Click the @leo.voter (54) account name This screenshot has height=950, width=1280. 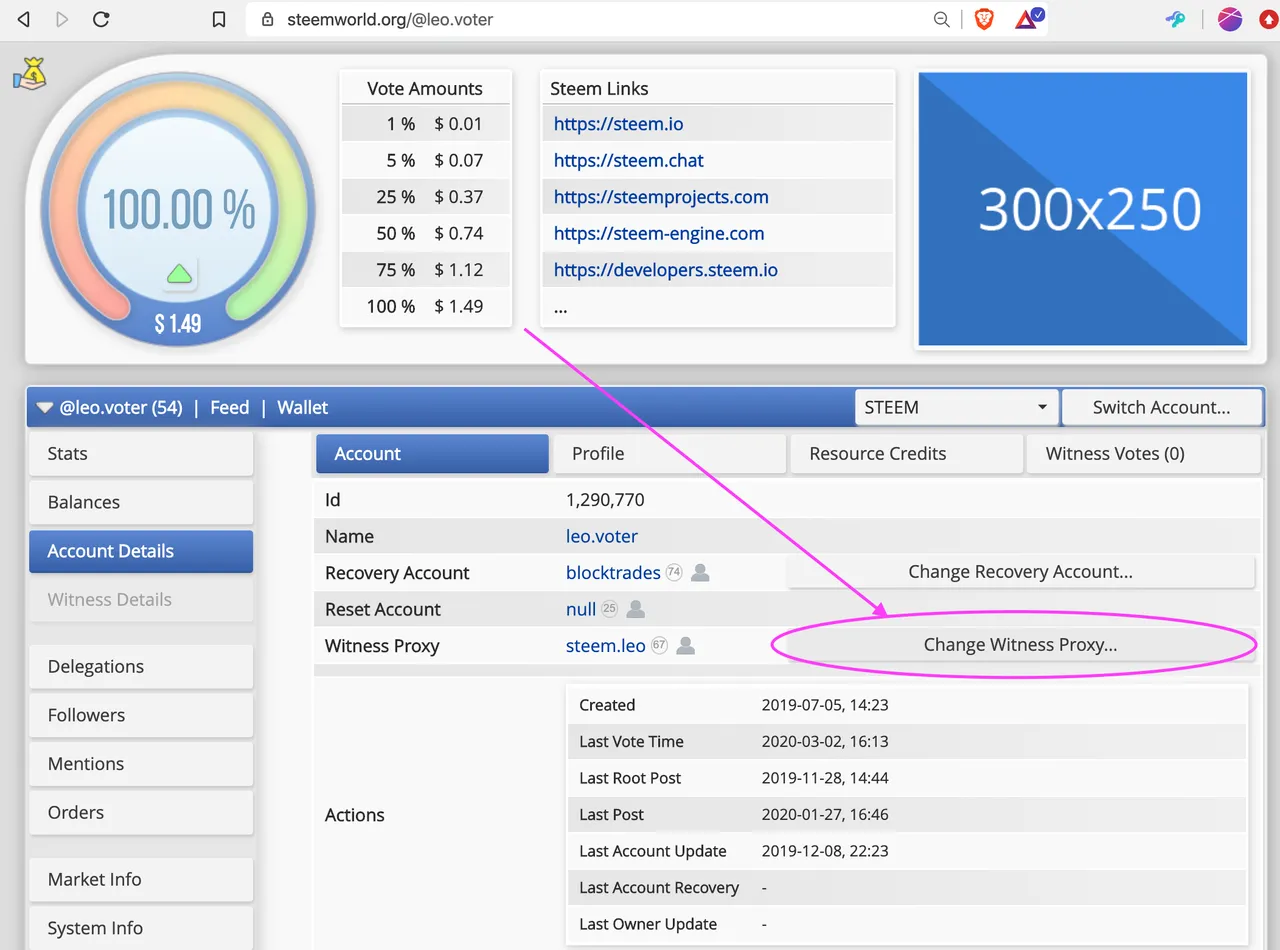(x=121, y=407)
